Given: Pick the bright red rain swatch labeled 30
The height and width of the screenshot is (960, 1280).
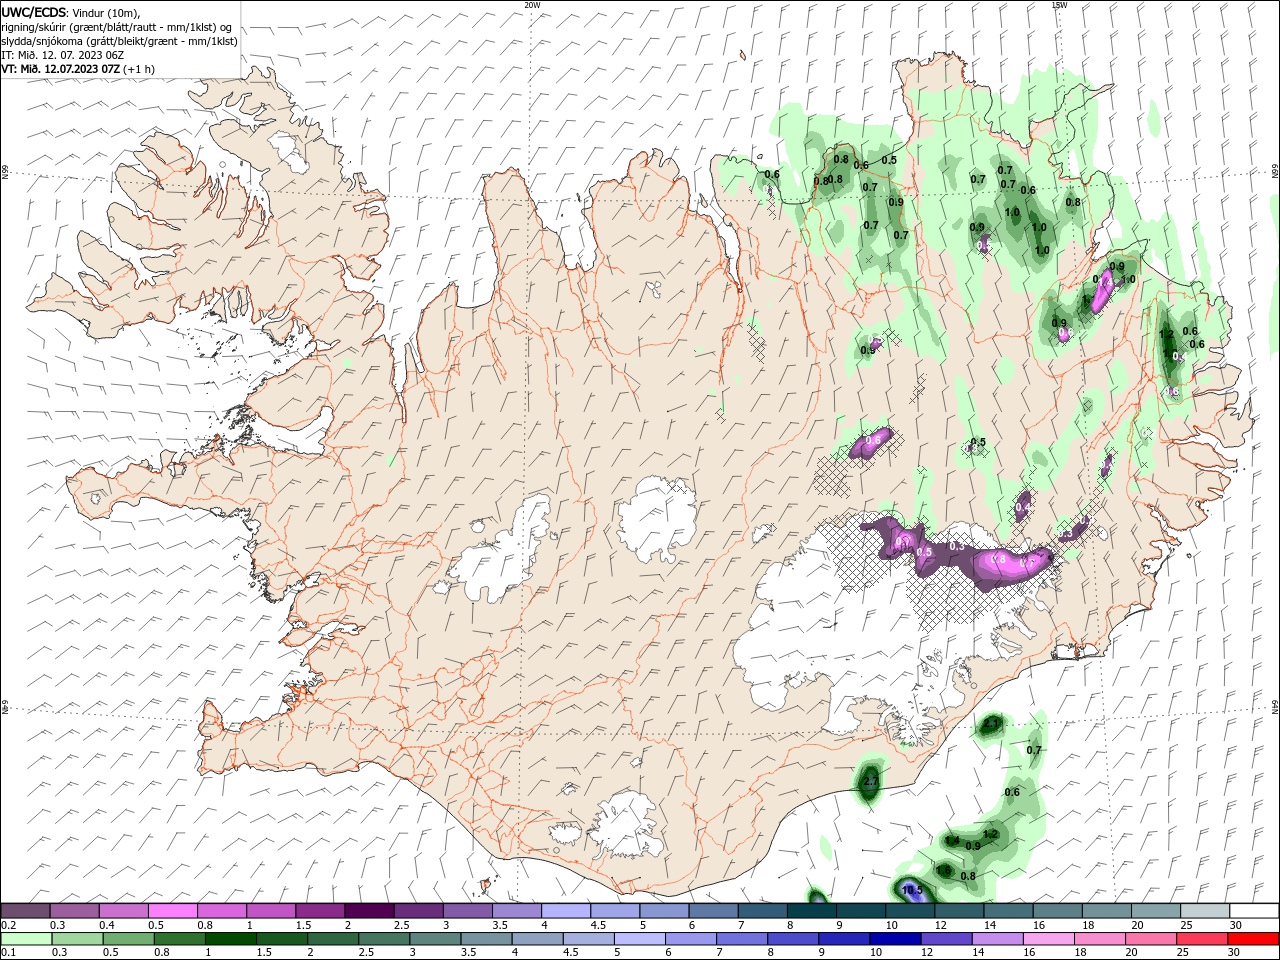Looking at the screenshot, I should pos(1253,939).
